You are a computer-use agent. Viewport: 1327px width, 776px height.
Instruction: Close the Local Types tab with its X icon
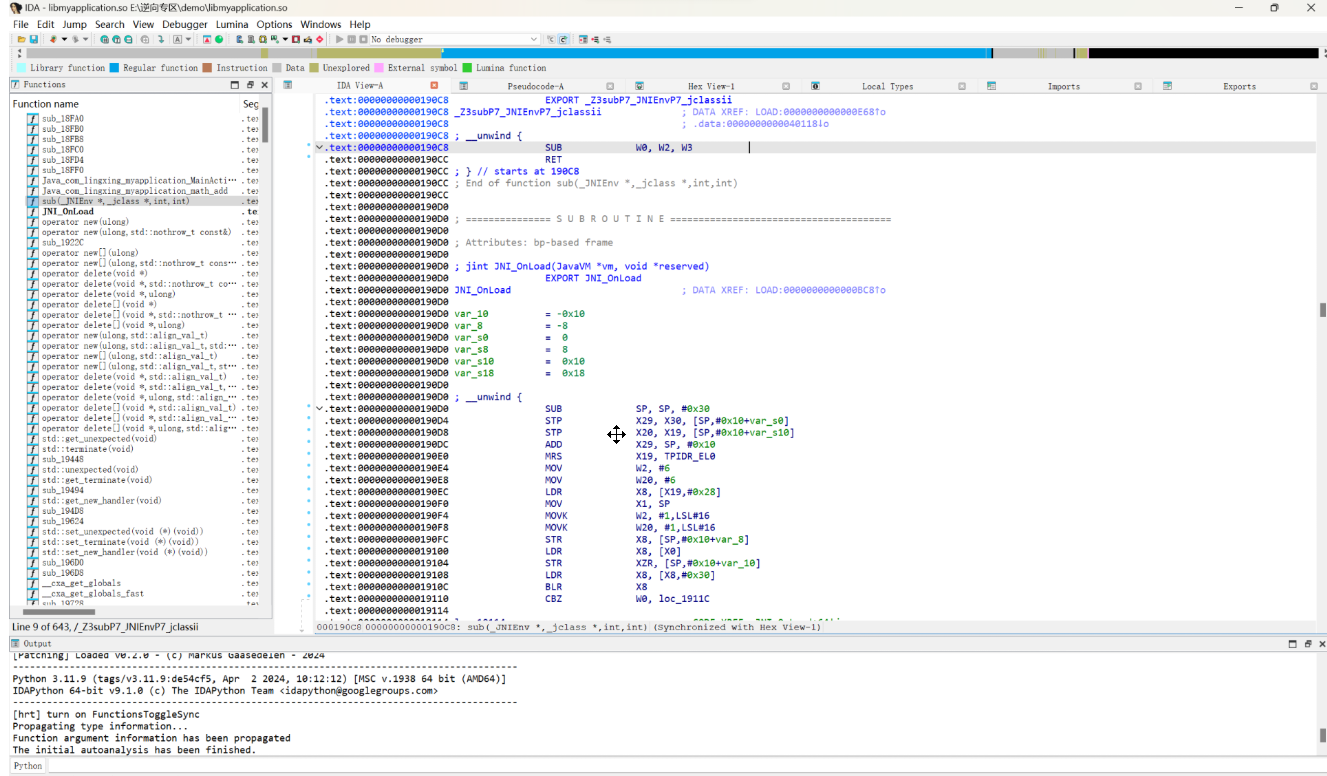(961, 86)
